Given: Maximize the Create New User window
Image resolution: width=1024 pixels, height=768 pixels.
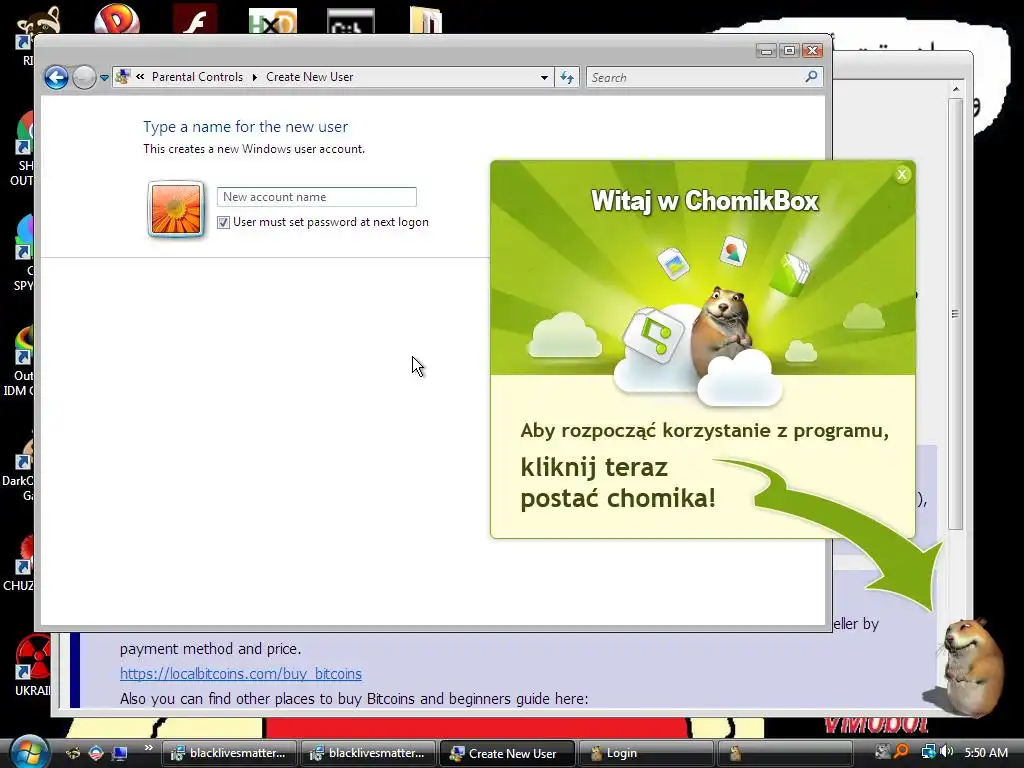Looking at the screenshot, I should tap(789, 50).
